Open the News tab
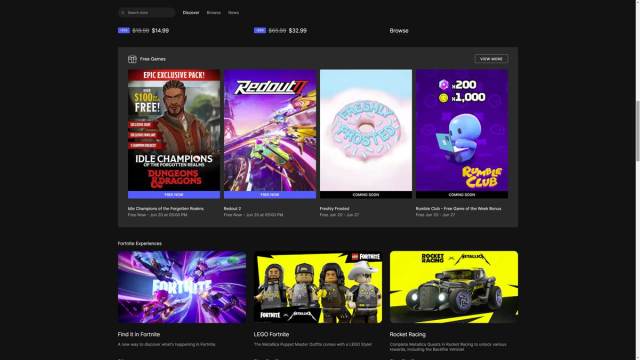The height and width of the screenshot is (360, 640). (233, 13)
